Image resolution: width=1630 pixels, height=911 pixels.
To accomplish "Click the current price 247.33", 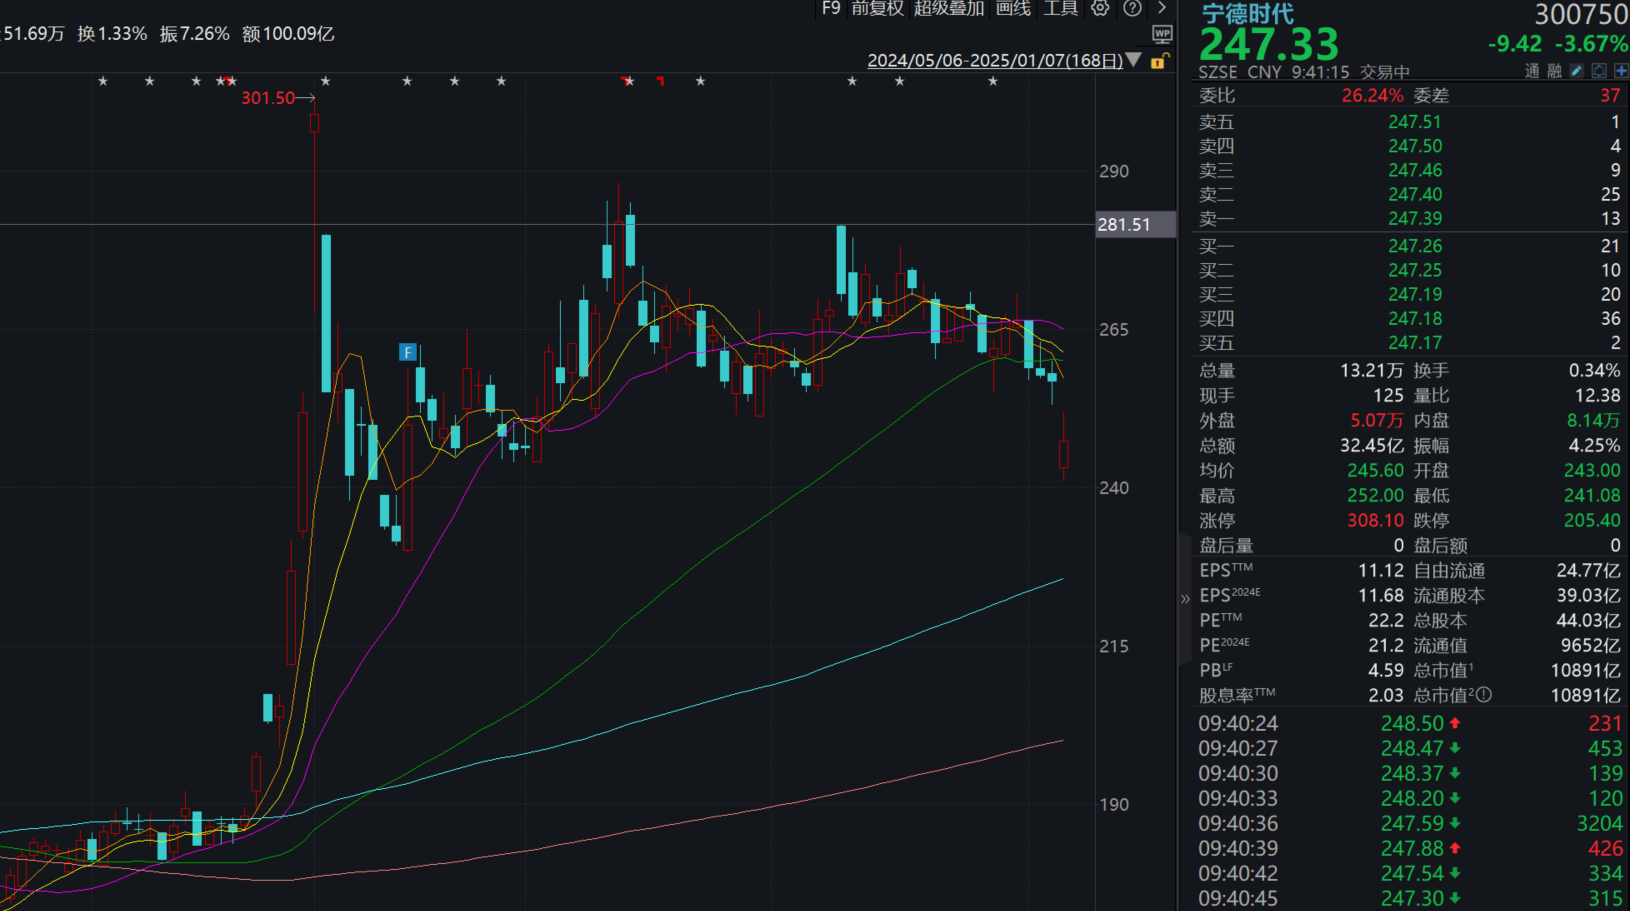I will pos(1268,44).
